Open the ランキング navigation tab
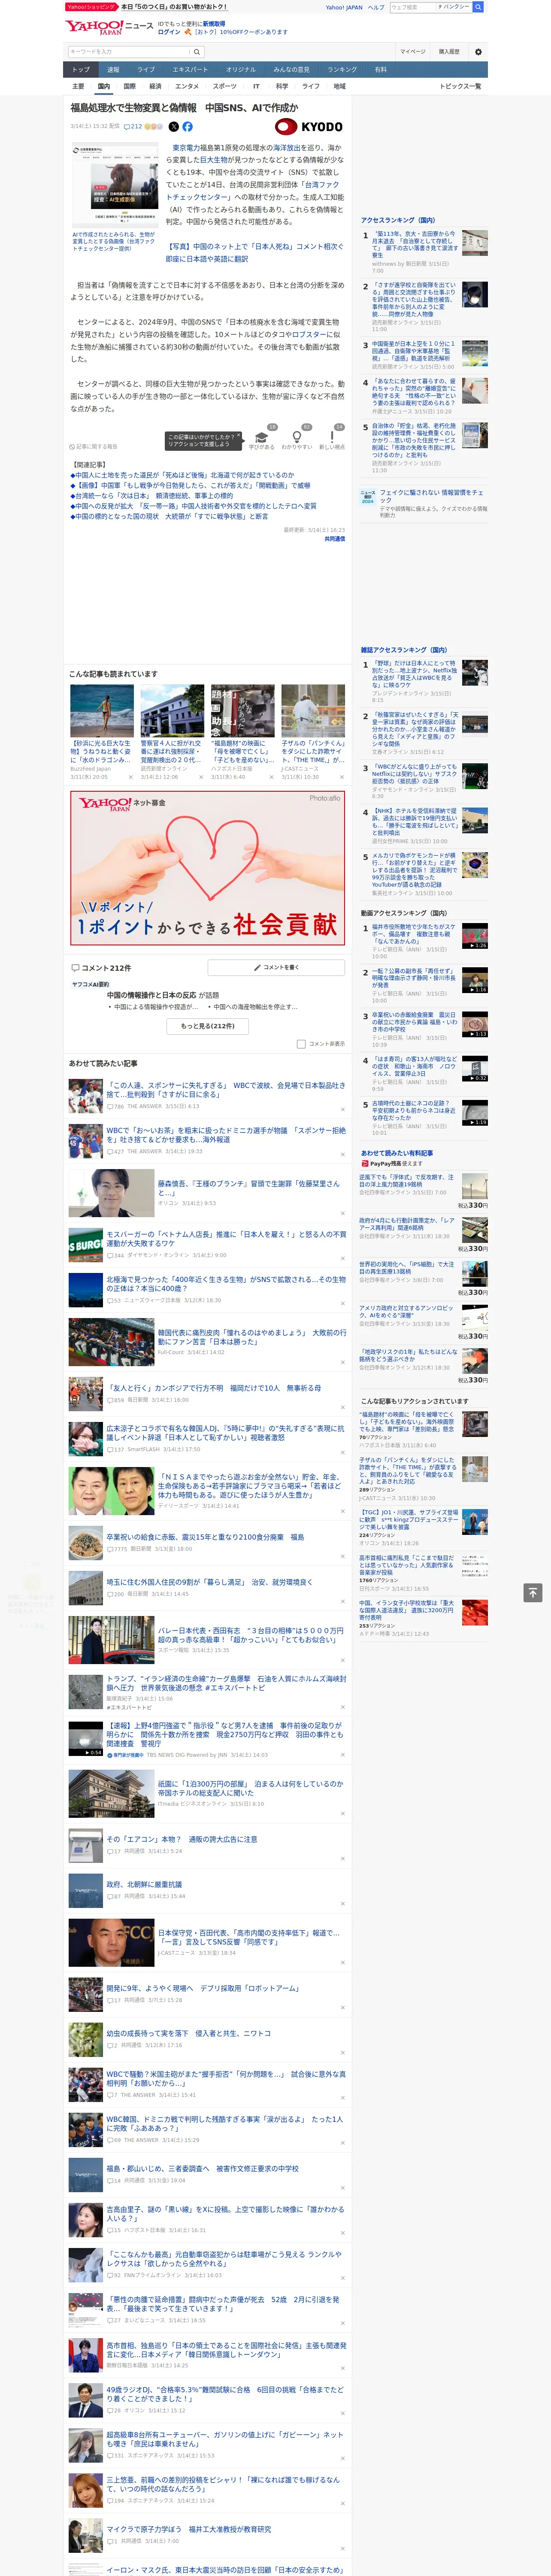This screenshot has height=2576, width=551. 342,70
